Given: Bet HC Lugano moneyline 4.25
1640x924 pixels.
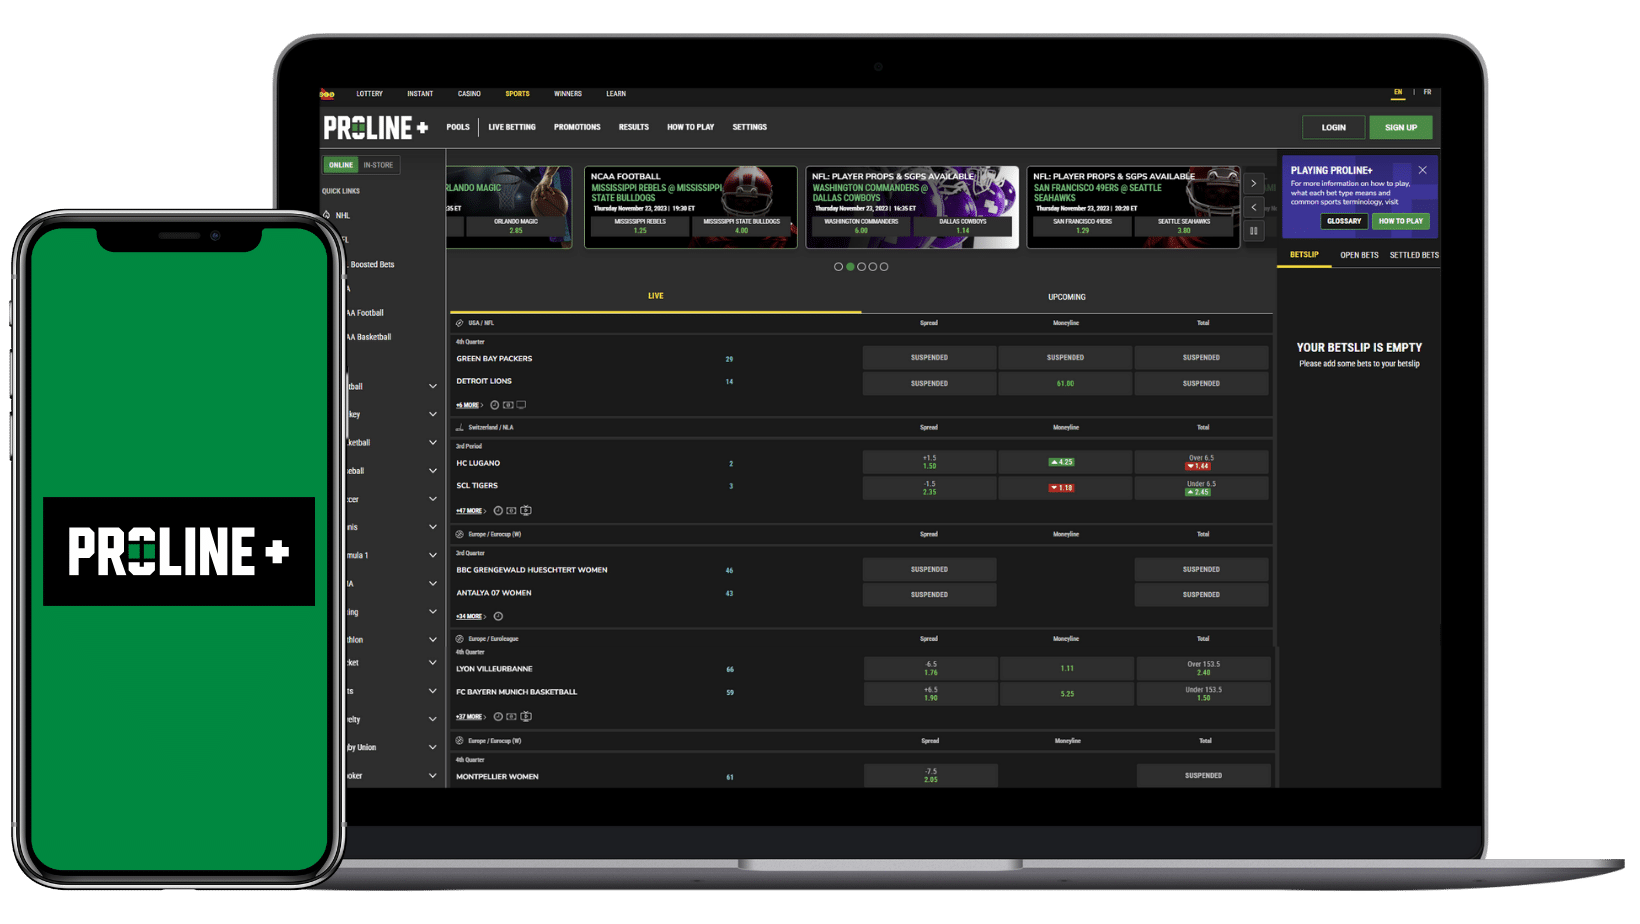Looking at the screenshot, I should point(1065,462).
